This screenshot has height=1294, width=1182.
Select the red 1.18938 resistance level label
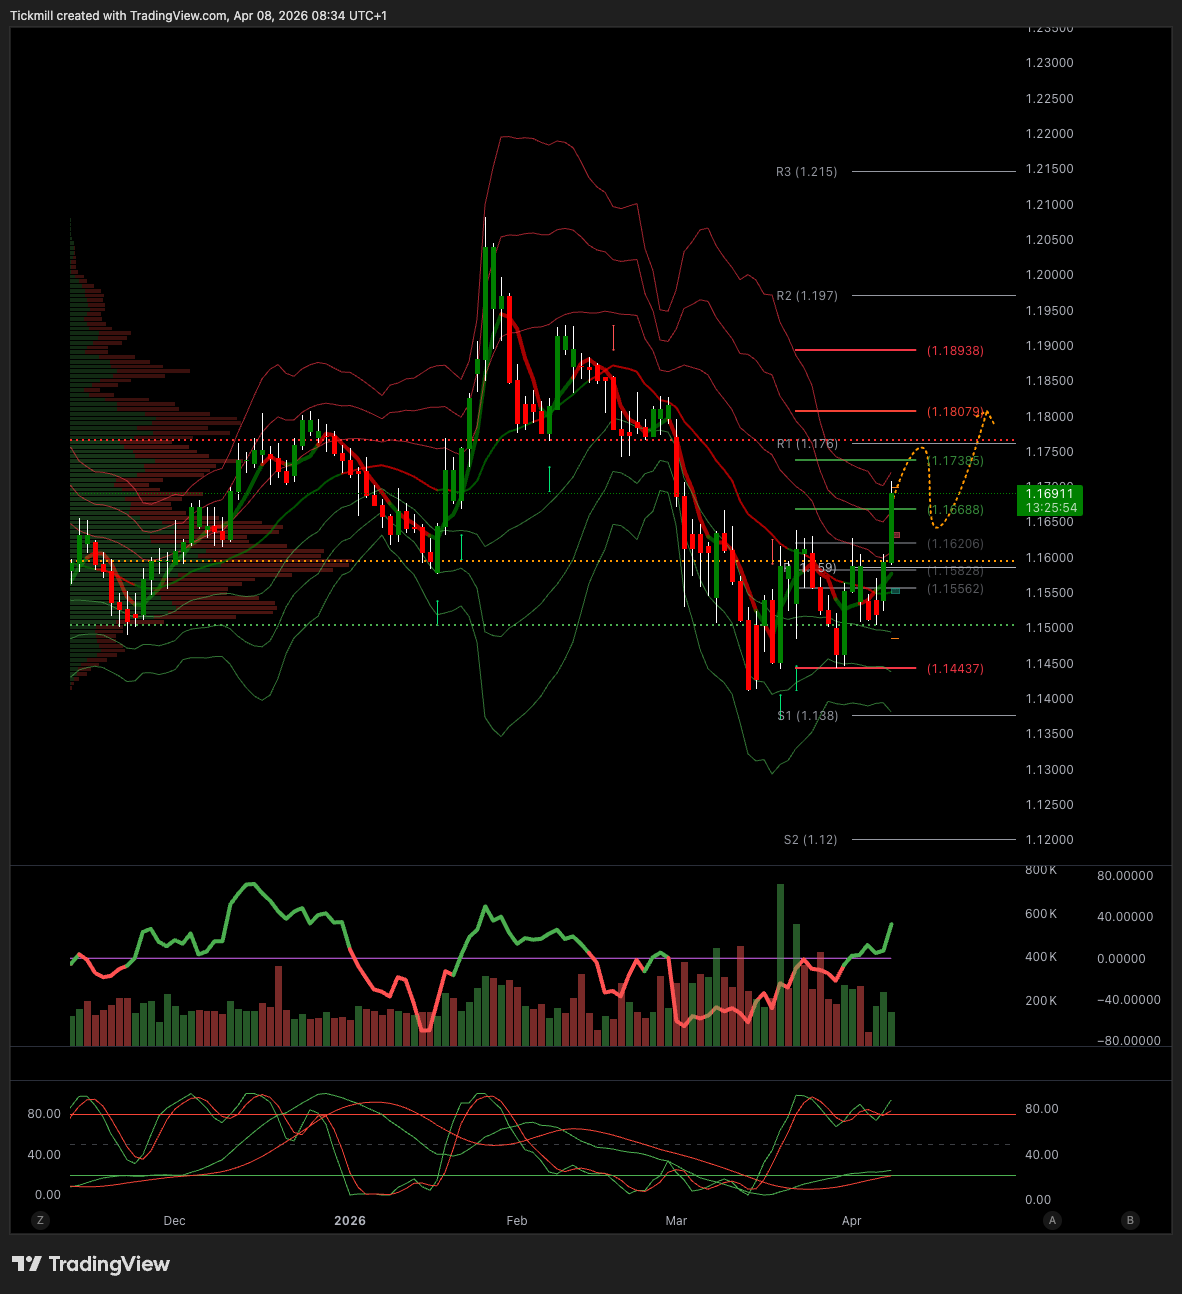[x=955, y=351]
